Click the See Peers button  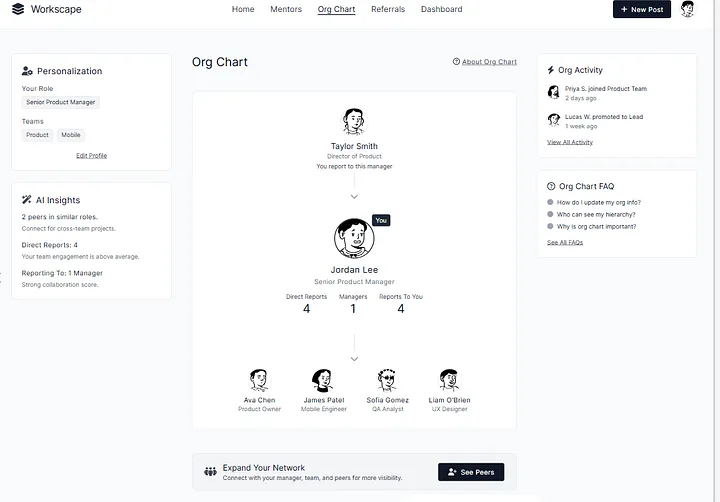471,472
